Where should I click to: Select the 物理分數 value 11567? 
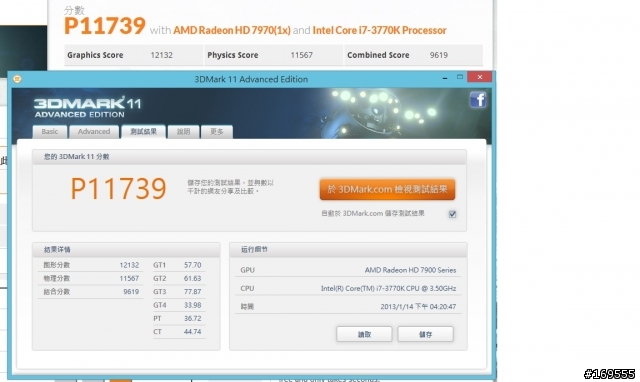(x=129, y=278)
